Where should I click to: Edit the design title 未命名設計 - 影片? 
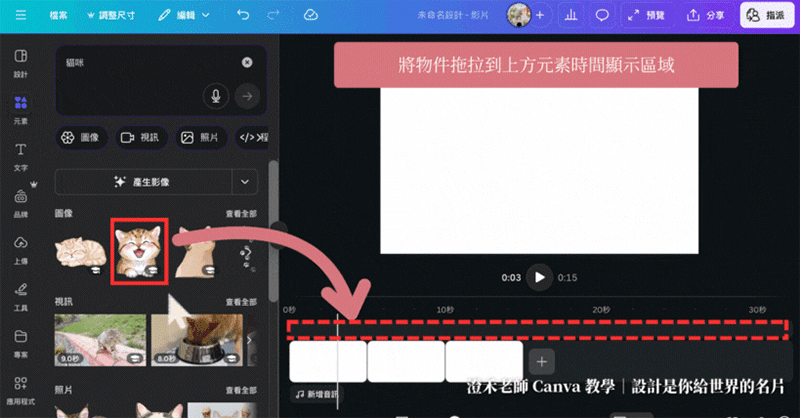453,15
